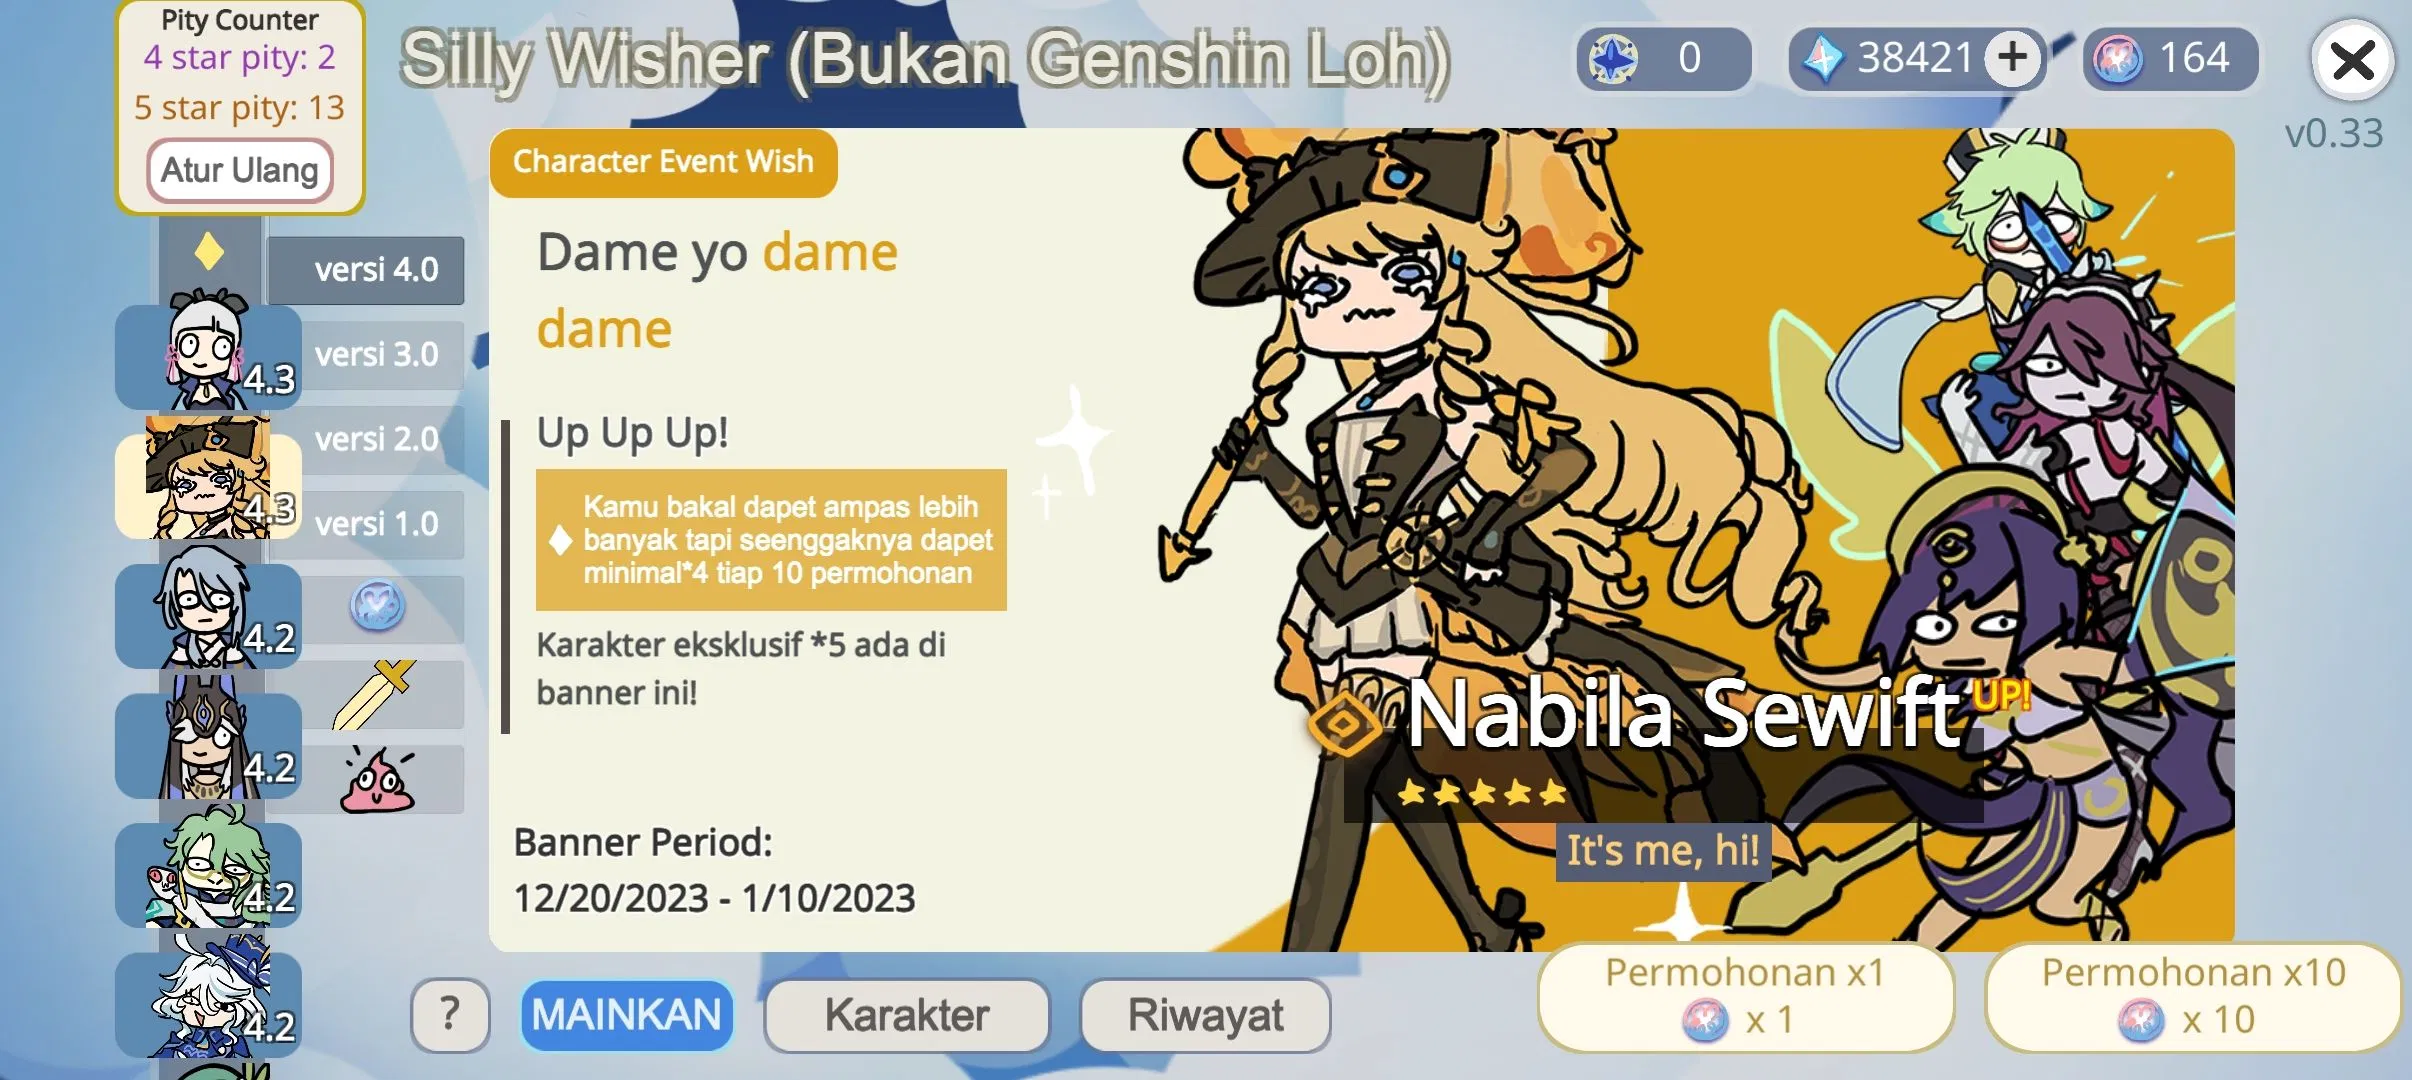Screen dimensions: 2412x1080
Task: Select the blue fate orb banner icon
Action: [x=377, y=607]
